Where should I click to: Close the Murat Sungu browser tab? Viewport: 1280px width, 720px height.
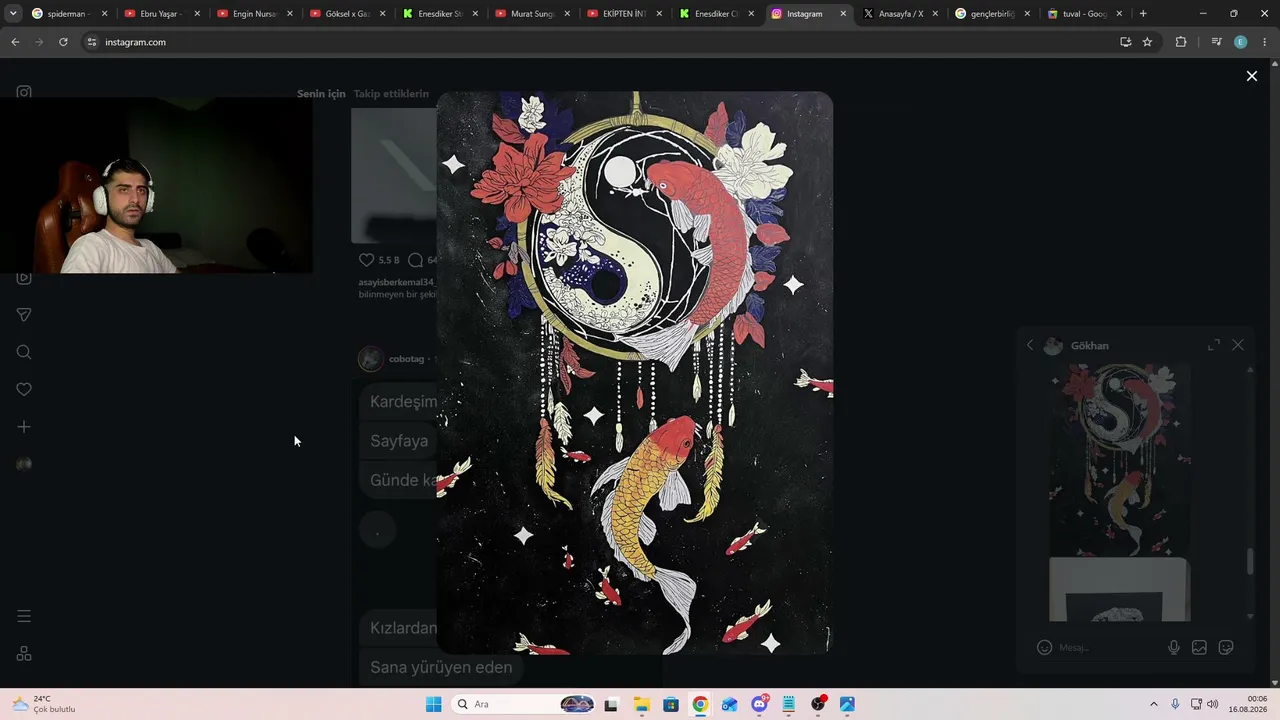pos(566,14)
